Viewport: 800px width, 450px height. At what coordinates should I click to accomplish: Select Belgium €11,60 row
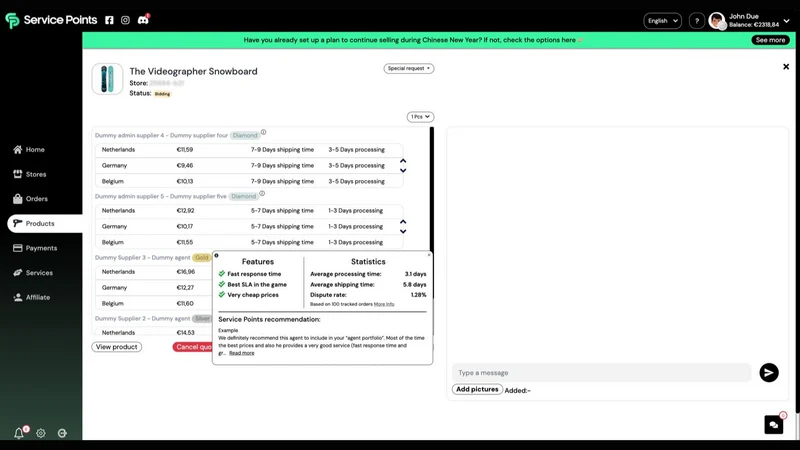(x=154, y=303)
